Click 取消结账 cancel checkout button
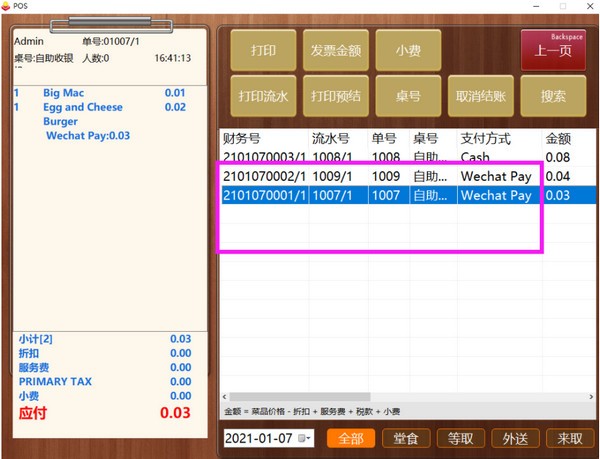The image size is (600, 459). click(481, 96)
